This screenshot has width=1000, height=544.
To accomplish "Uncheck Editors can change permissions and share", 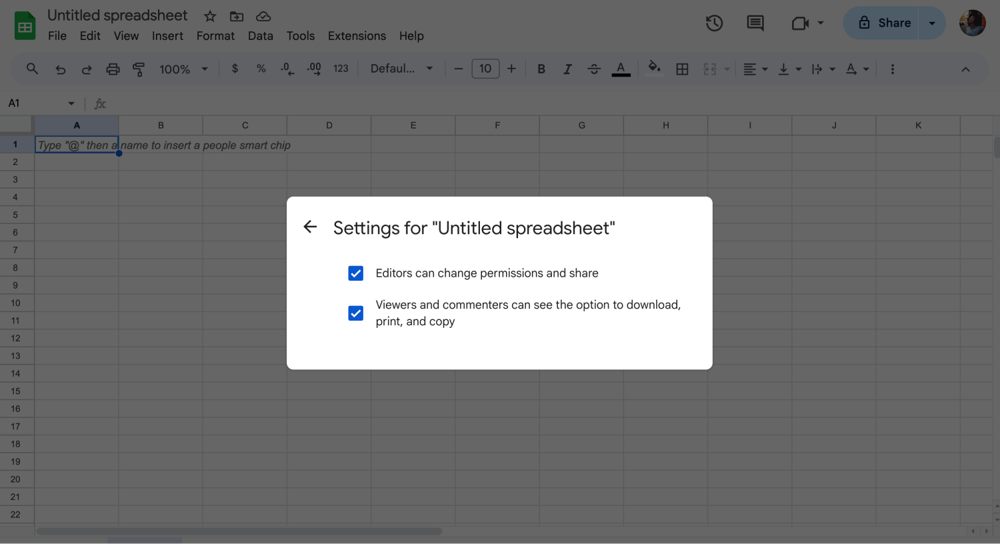I will click(356, 273).
